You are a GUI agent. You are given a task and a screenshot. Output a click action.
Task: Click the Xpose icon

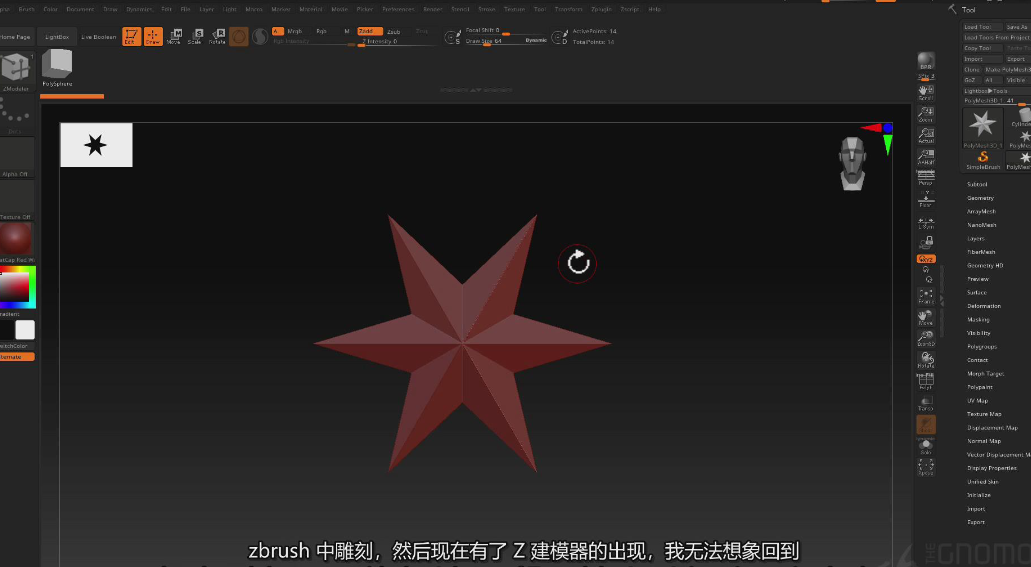[926, 468]
